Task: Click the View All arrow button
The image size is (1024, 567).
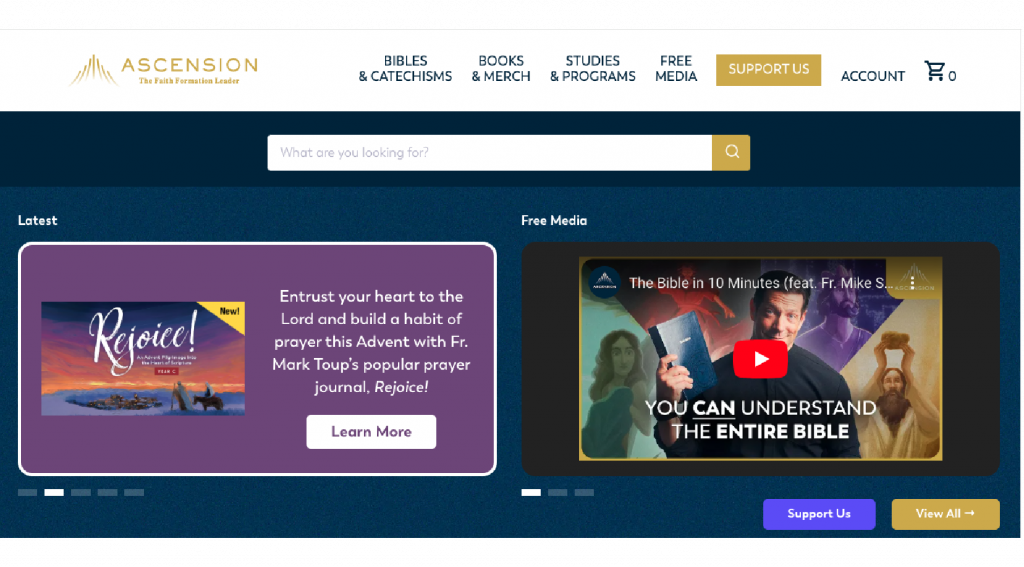Action: tap(945, 514)
